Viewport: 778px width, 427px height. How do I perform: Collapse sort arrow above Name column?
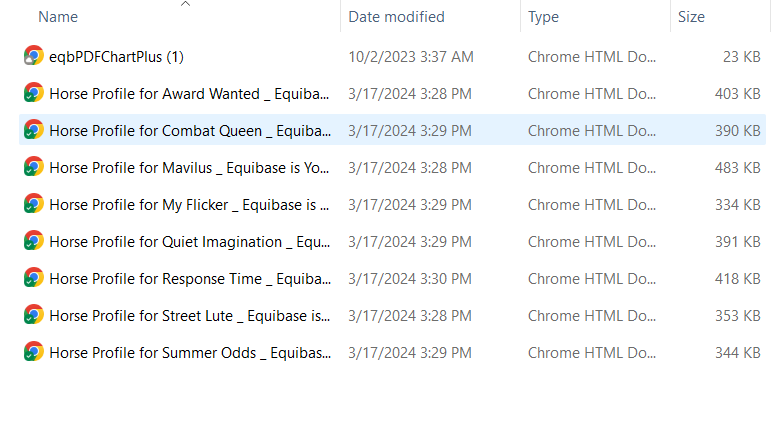pyautogui.click(x=185, y=4)
